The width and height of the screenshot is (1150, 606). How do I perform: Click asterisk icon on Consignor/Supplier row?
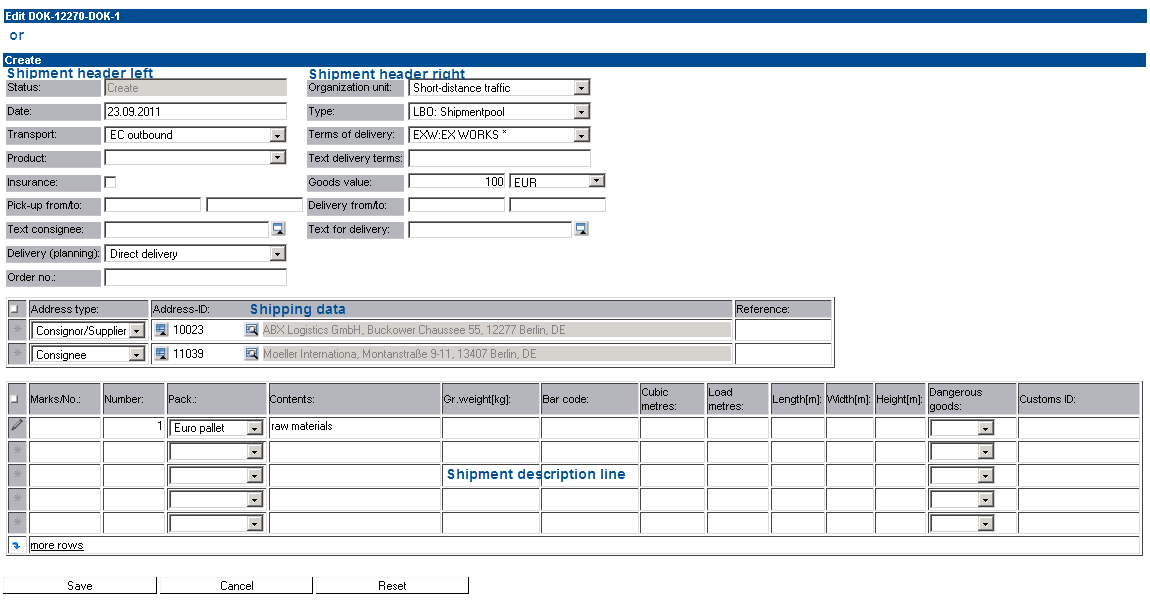18,329
